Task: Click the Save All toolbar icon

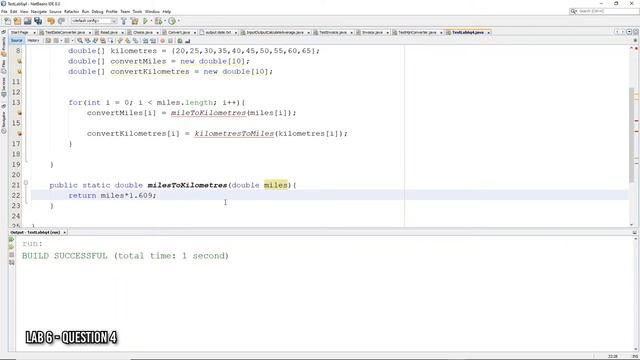Action: point(38,21)
